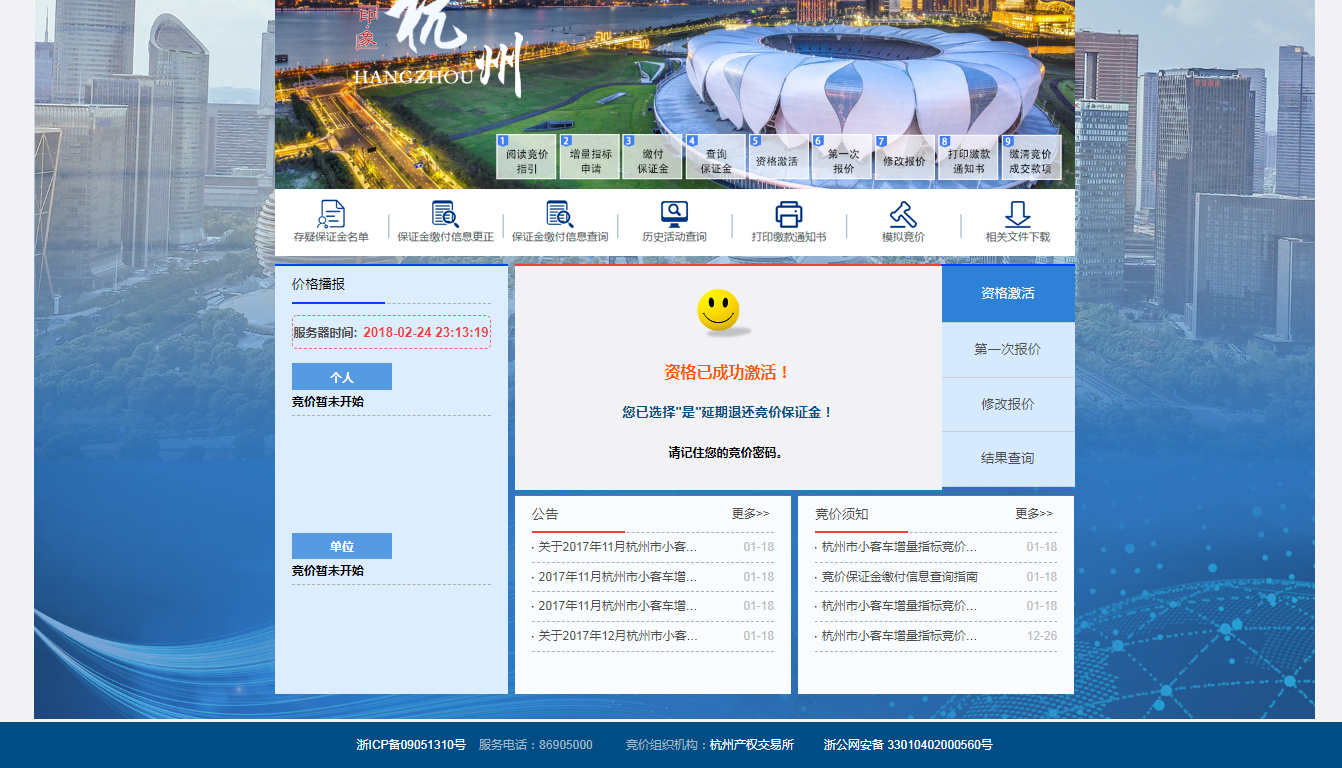This screenshot has height=768, width=1342.
Task: Switch to the 第一次报价 side tab
Action: pyautogui.click(x=1008, y=350)
